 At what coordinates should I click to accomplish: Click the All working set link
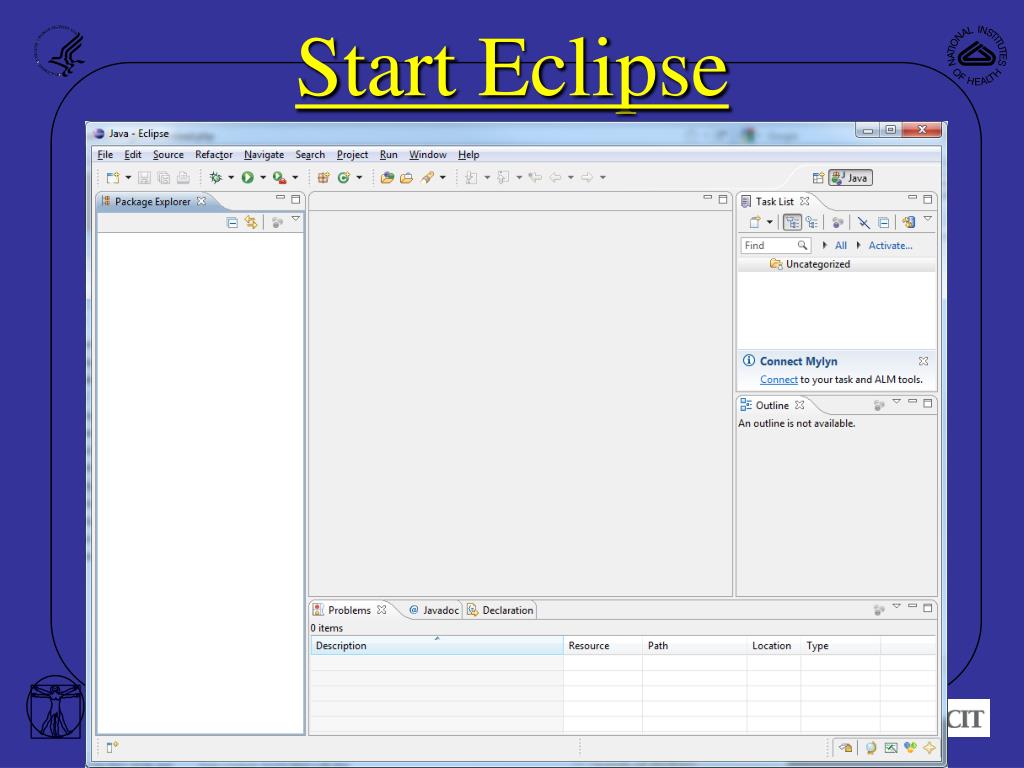coord(840,246)
